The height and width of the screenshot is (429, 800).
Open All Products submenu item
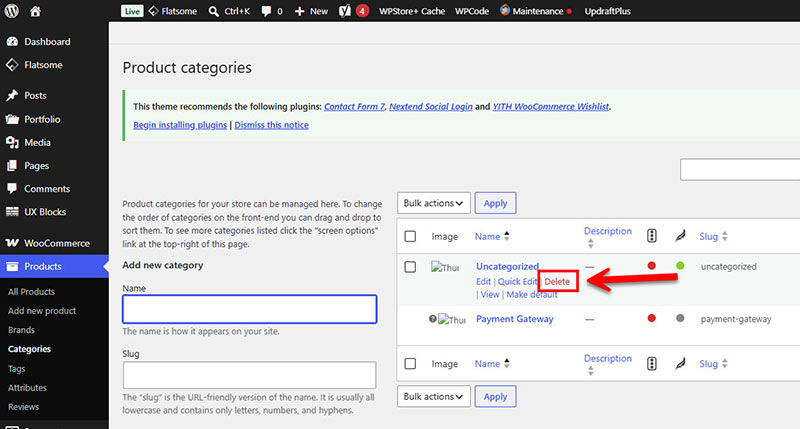[31, 292]
